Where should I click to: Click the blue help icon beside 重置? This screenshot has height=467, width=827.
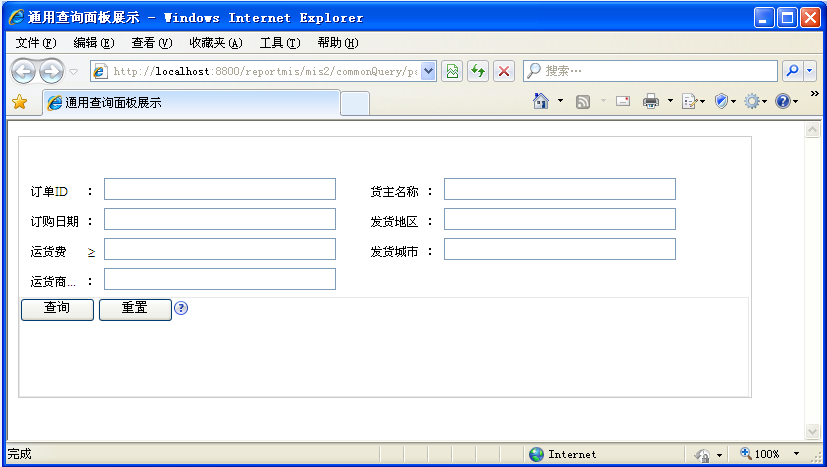click(181, 308)
